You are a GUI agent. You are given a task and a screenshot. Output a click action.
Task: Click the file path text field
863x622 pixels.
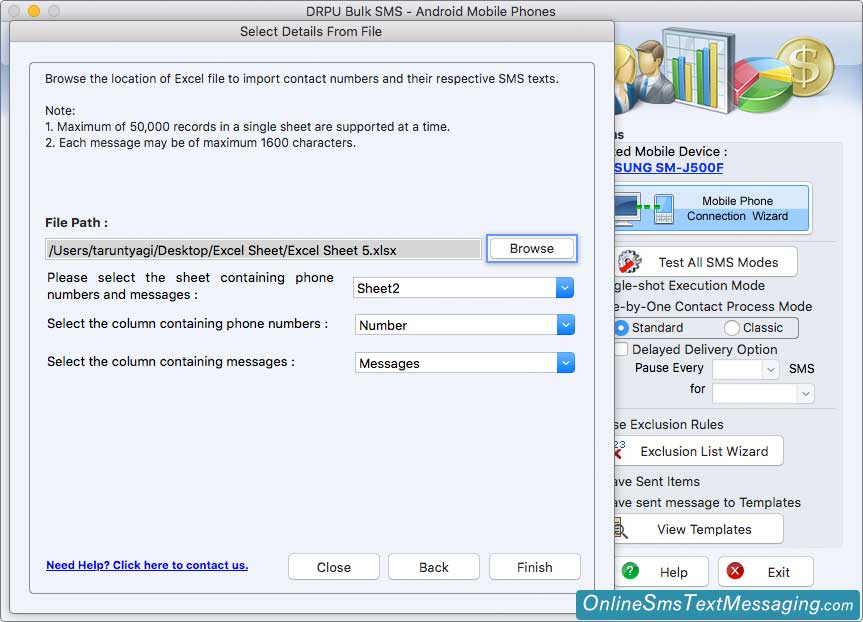(264, 250)
